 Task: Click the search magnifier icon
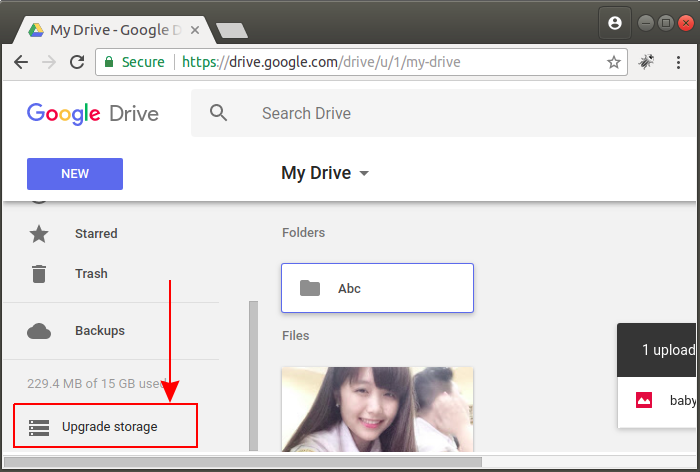pos(218,113)
